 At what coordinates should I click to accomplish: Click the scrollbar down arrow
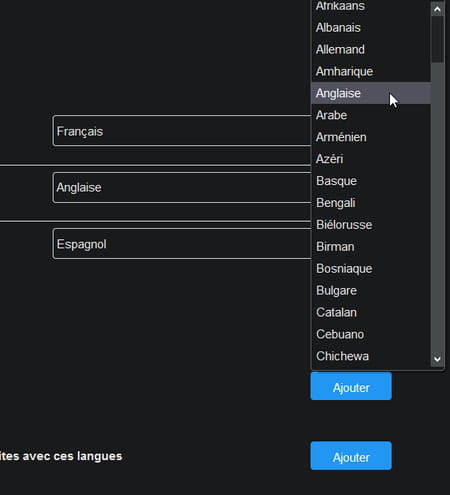tap(437, 359)
